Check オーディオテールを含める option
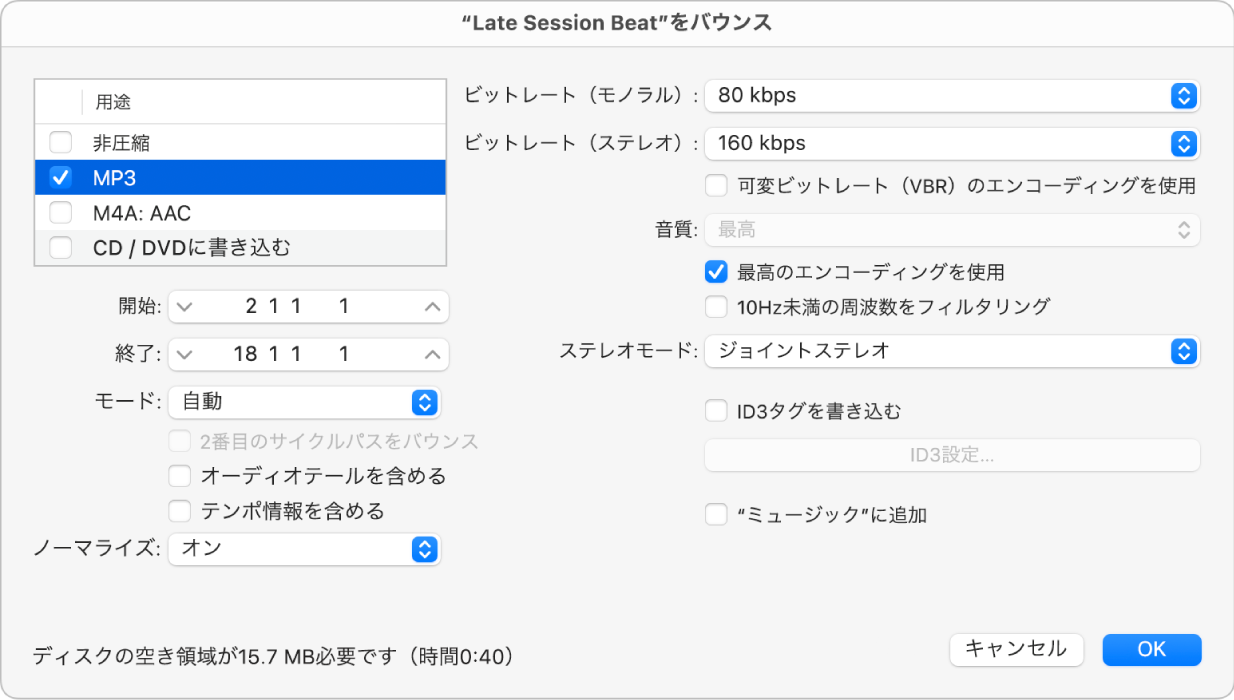1234x700 pixels. [x=180, y=476]
